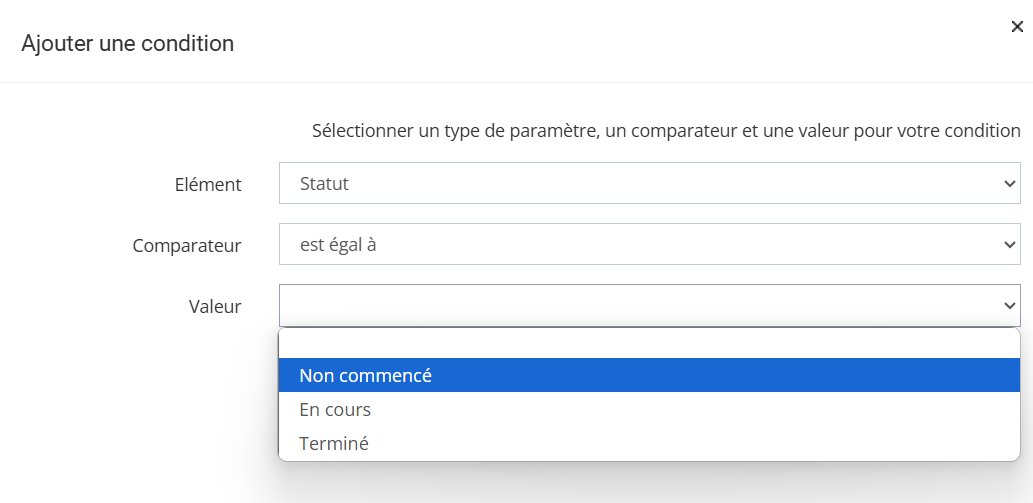
Task: Click the Elément field label
Action: 208,185
